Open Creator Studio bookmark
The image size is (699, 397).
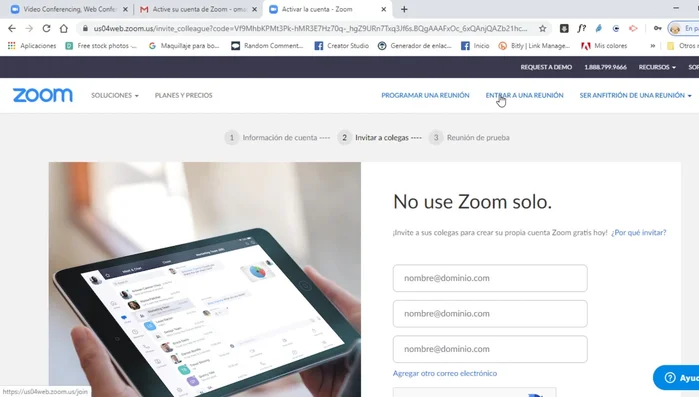click(x=342, y=45)
